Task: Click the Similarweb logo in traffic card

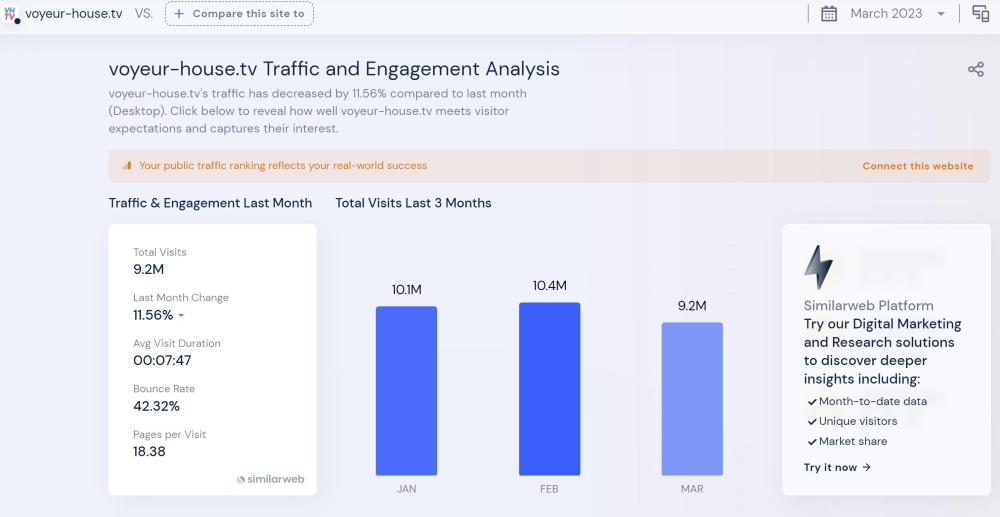Action: pyautogui.click(x=271, y=480)
